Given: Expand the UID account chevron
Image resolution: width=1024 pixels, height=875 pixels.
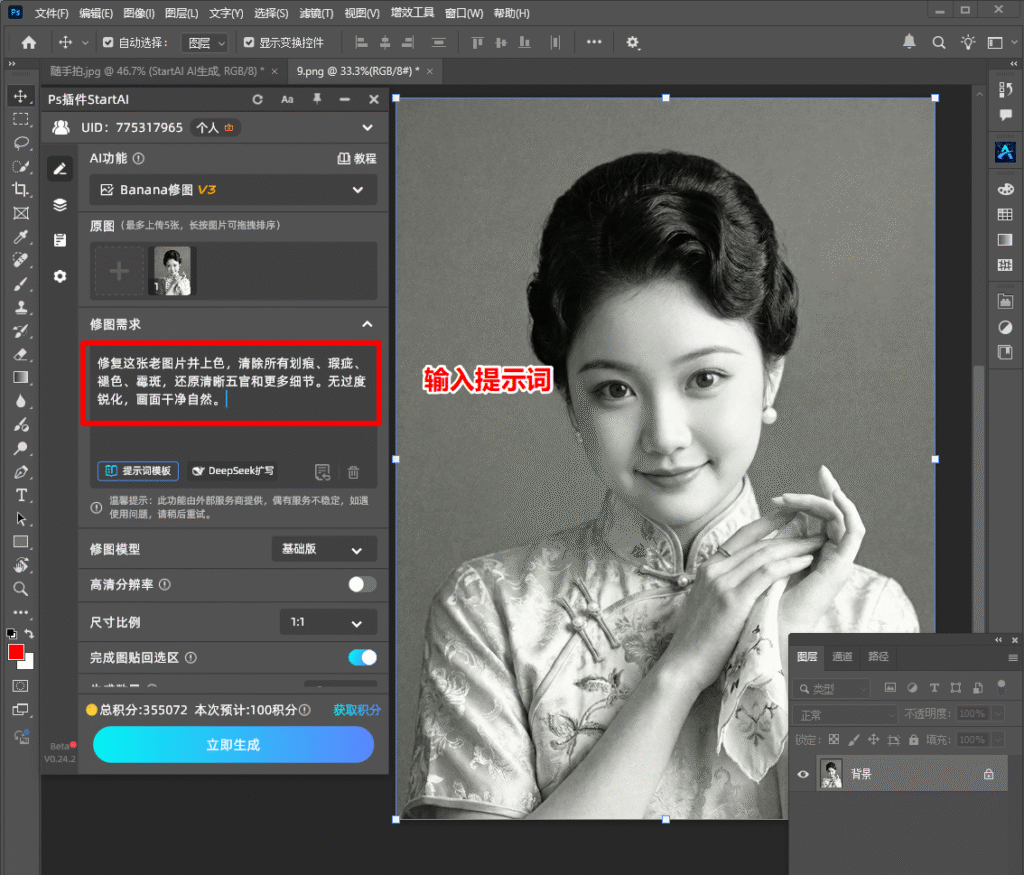Looking at the screenshot, I should pos(368,128).
